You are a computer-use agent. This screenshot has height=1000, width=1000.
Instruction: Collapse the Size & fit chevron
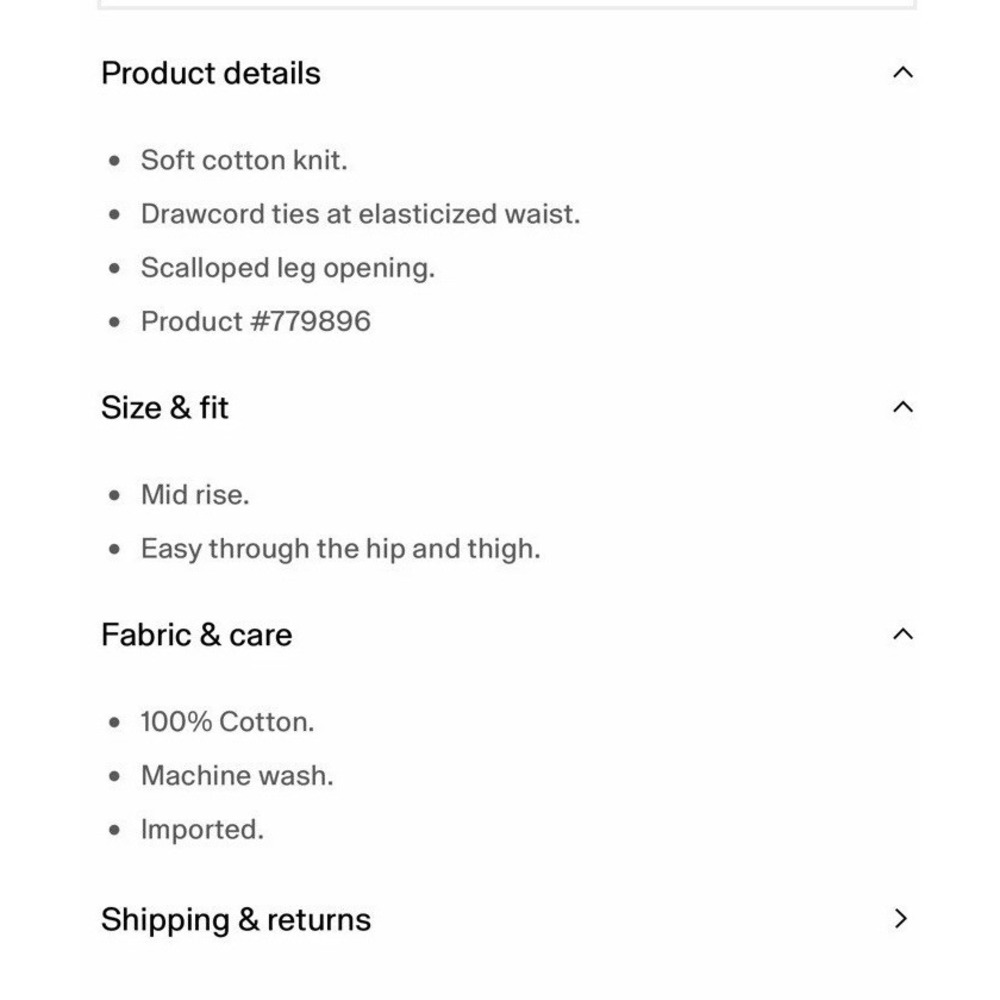tap(902, 406)
